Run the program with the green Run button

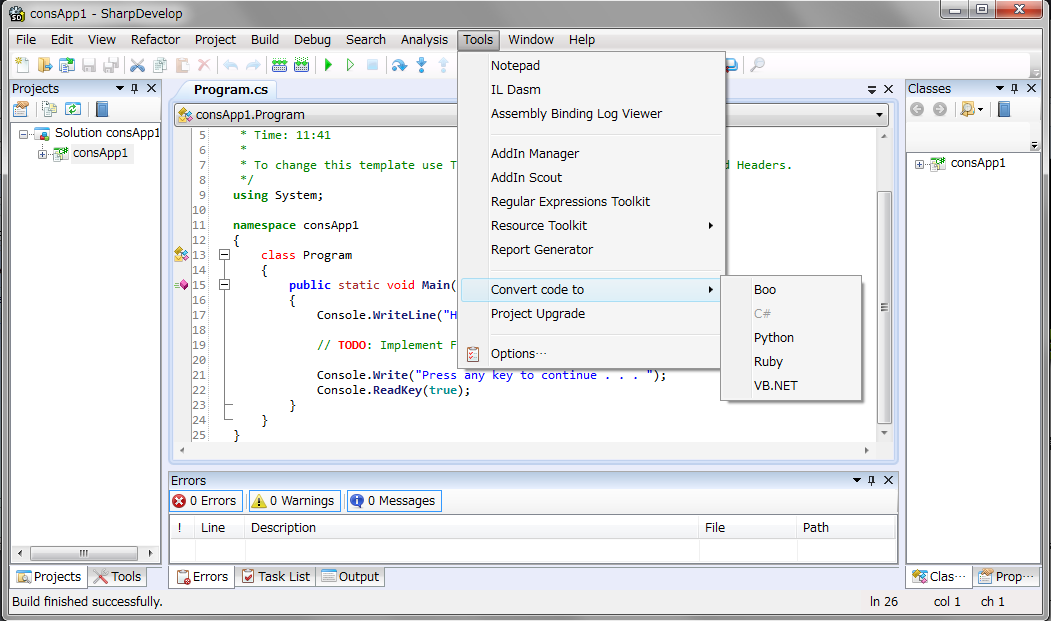[x=329, y=64]
